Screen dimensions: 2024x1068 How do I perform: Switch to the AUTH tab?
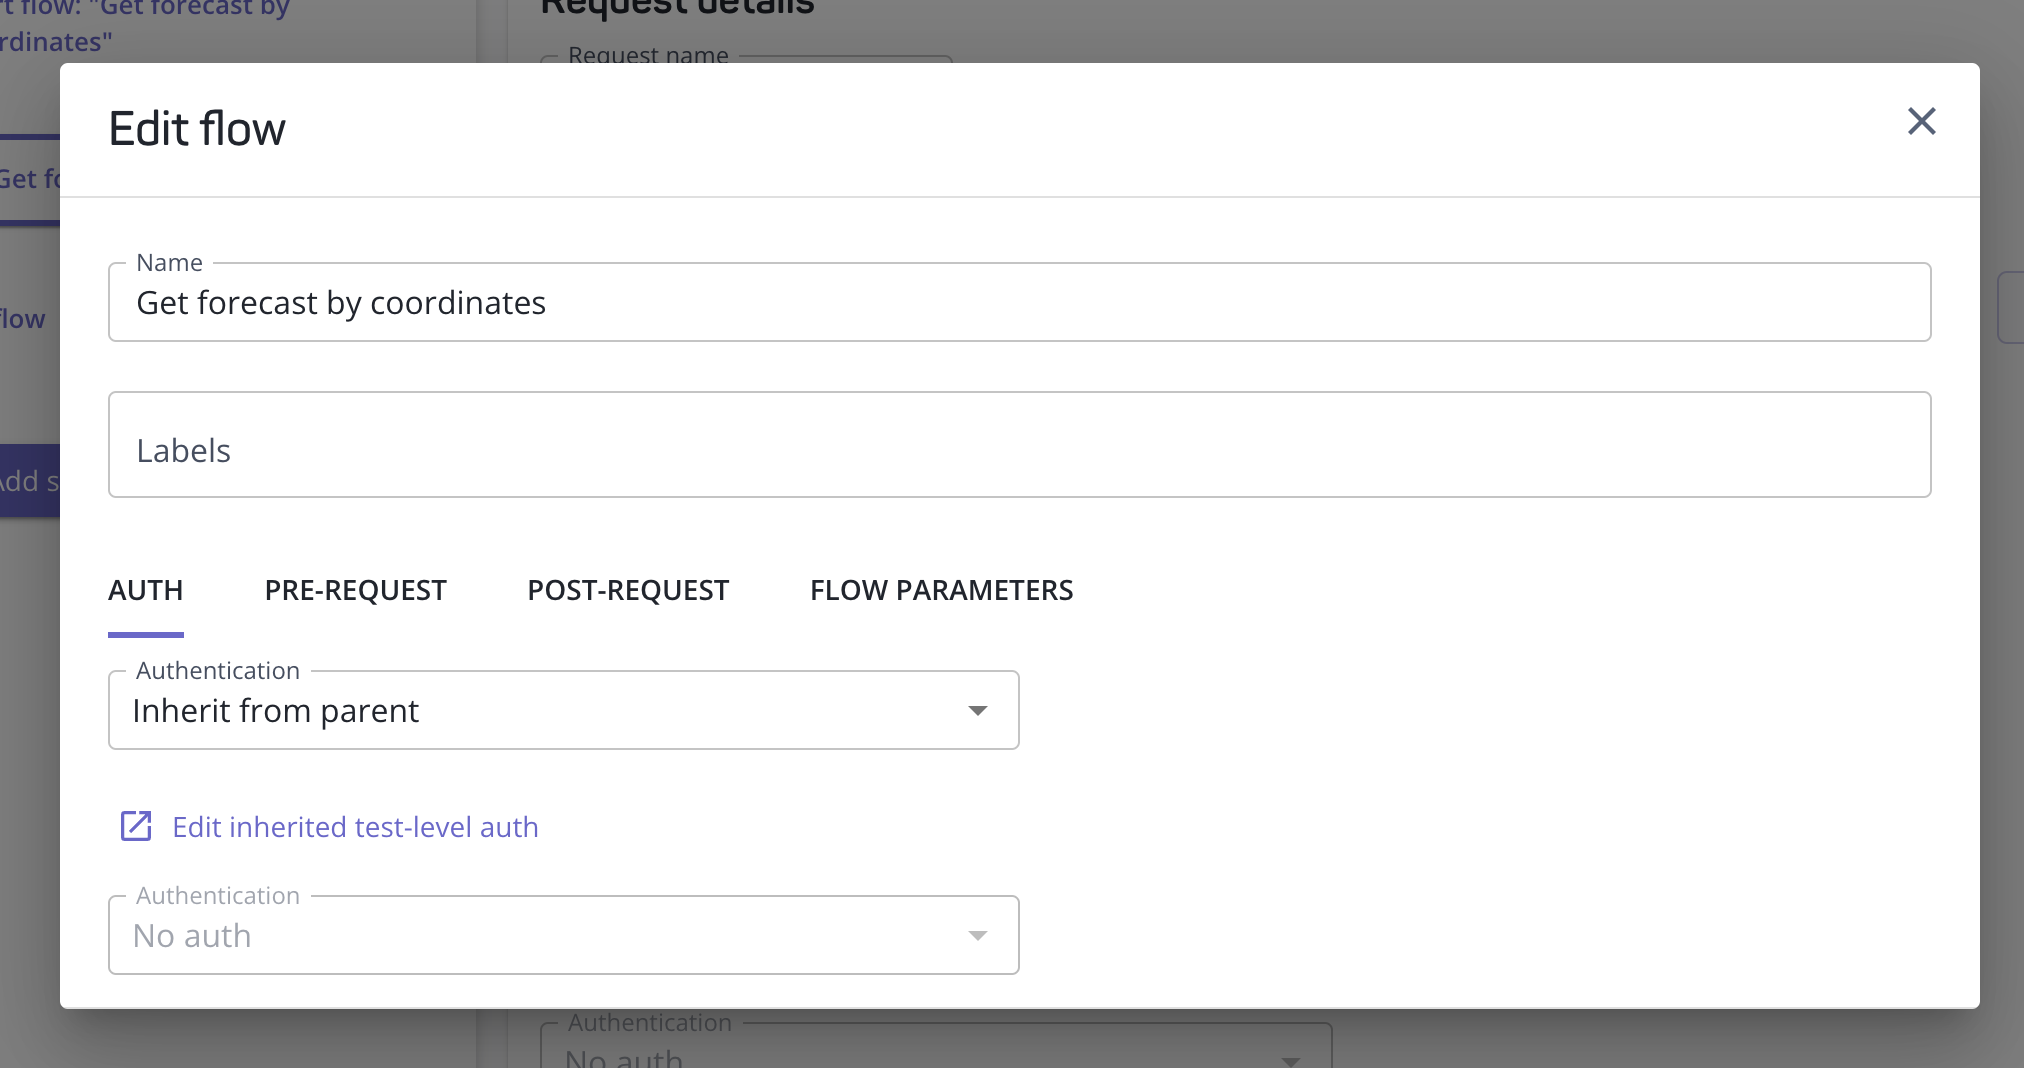point(146,591)
